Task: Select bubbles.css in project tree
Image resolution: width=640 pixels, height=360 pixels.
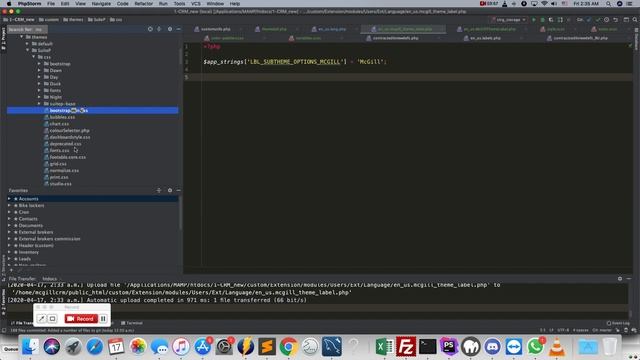Action: click(62, 117)
